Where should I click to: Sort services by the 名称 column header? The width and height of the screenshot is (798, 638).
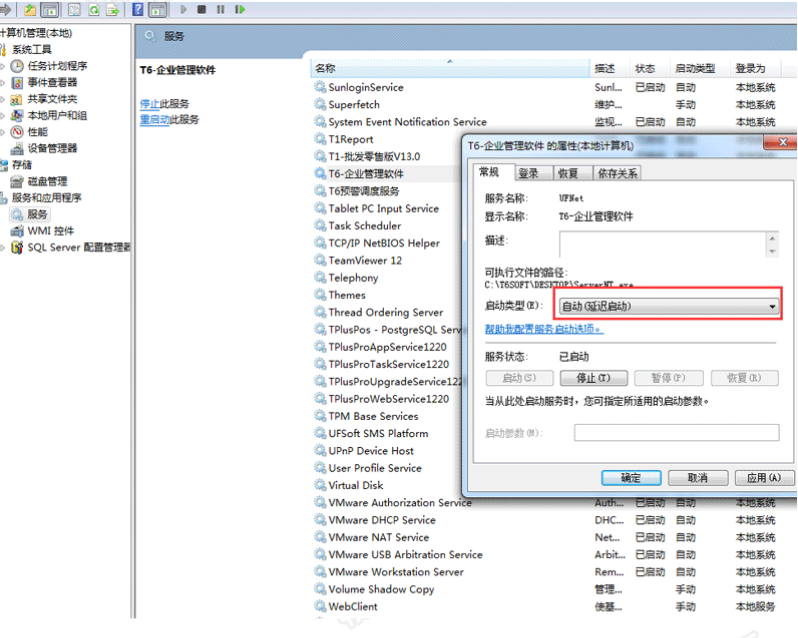pyautogui.click(x=450, y=68)
